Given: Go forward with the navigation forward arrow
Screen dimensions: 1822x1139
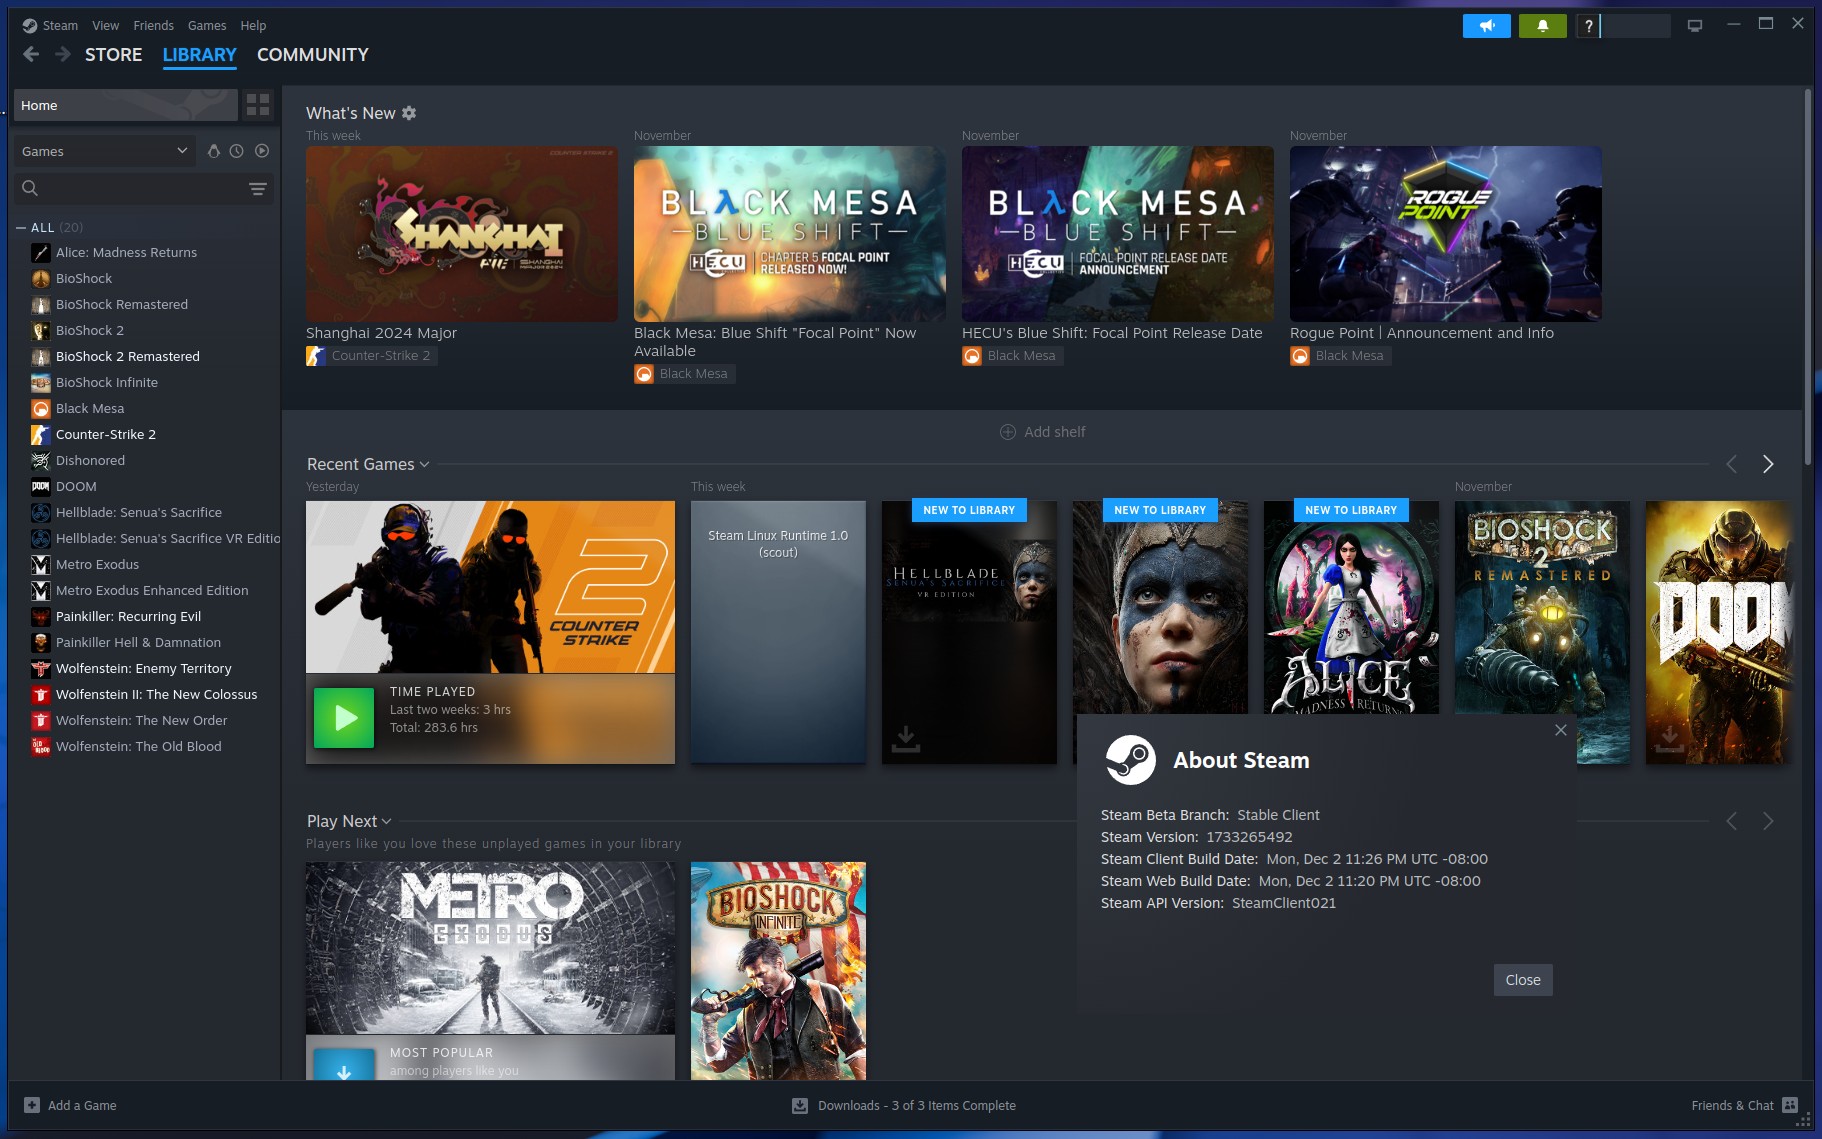Looking at the screenshot, I should click(x=62, y=54).
